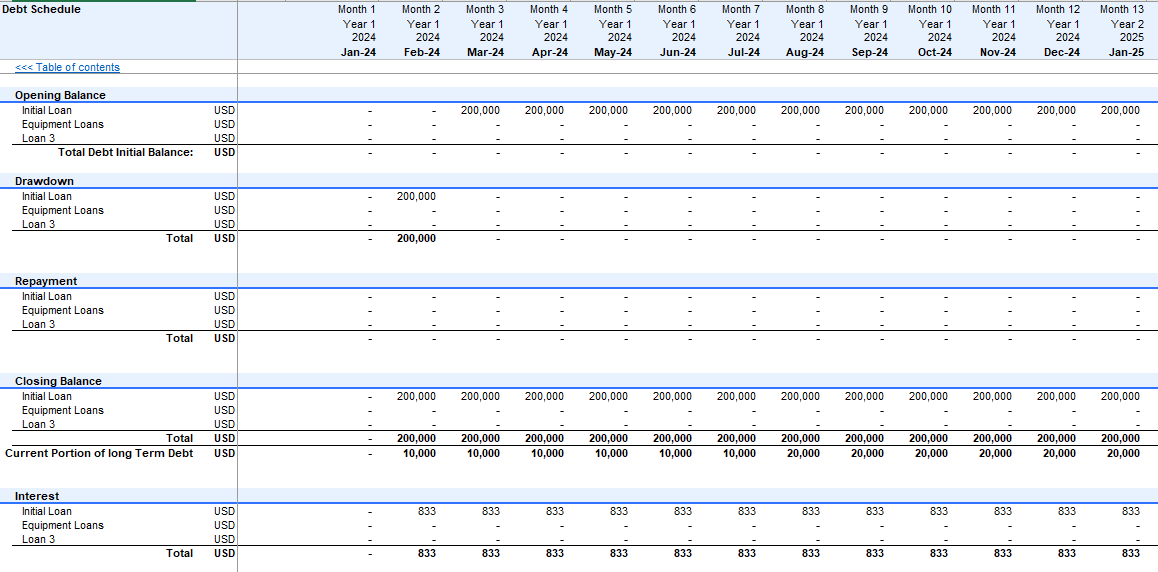Click Equipment Loans label under Repayment
This screenshot has width=1158, height=572.
pos(62,310)
